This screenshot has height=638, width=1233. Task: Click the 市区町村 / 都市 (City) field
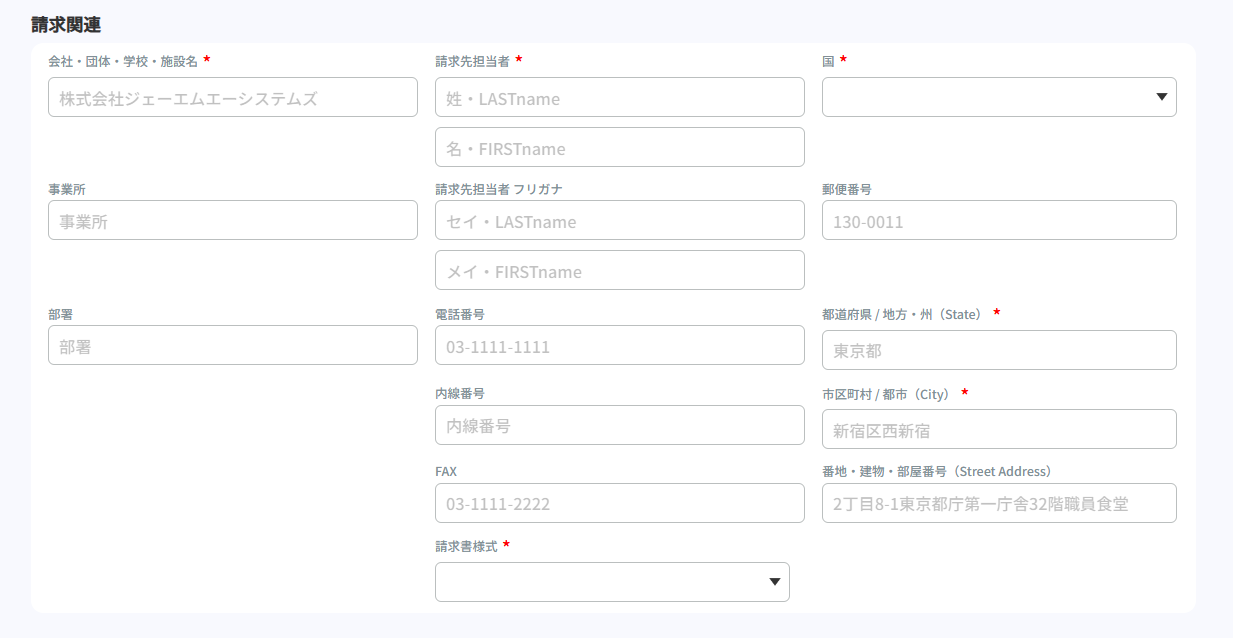(998, 429)
